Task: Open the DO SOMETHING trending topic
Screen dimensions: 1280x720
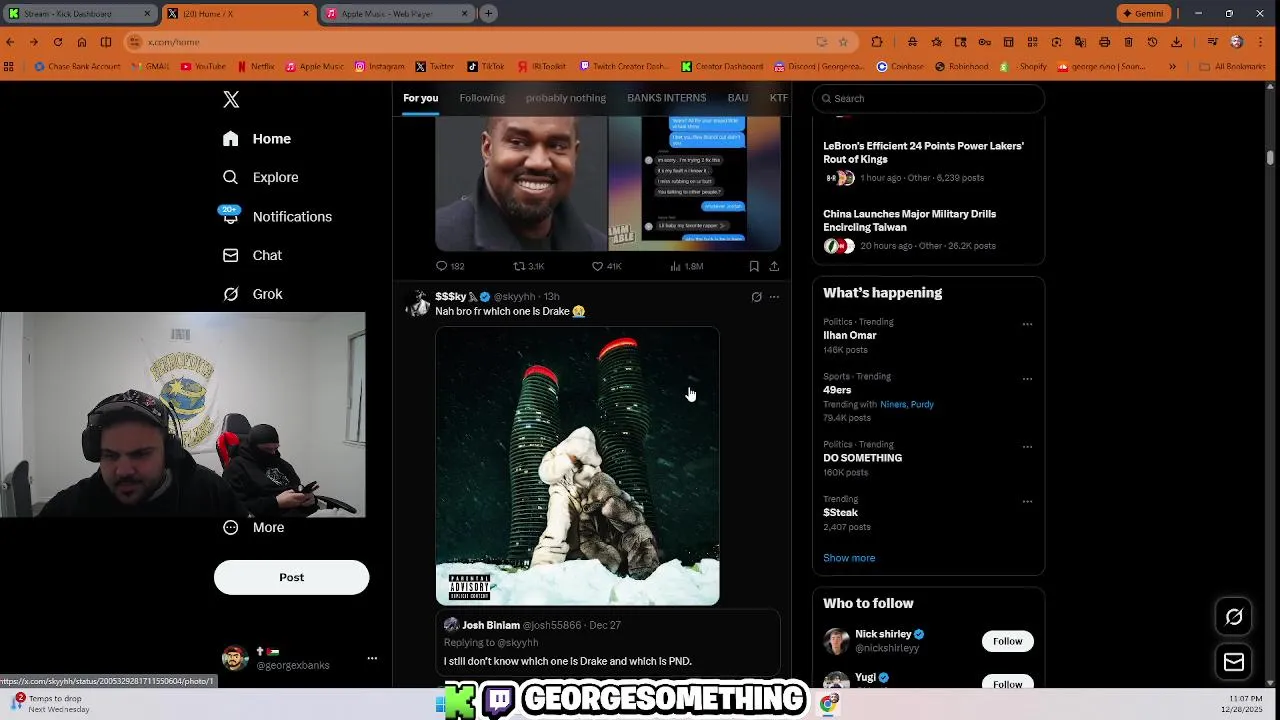Action: [862, 458]
